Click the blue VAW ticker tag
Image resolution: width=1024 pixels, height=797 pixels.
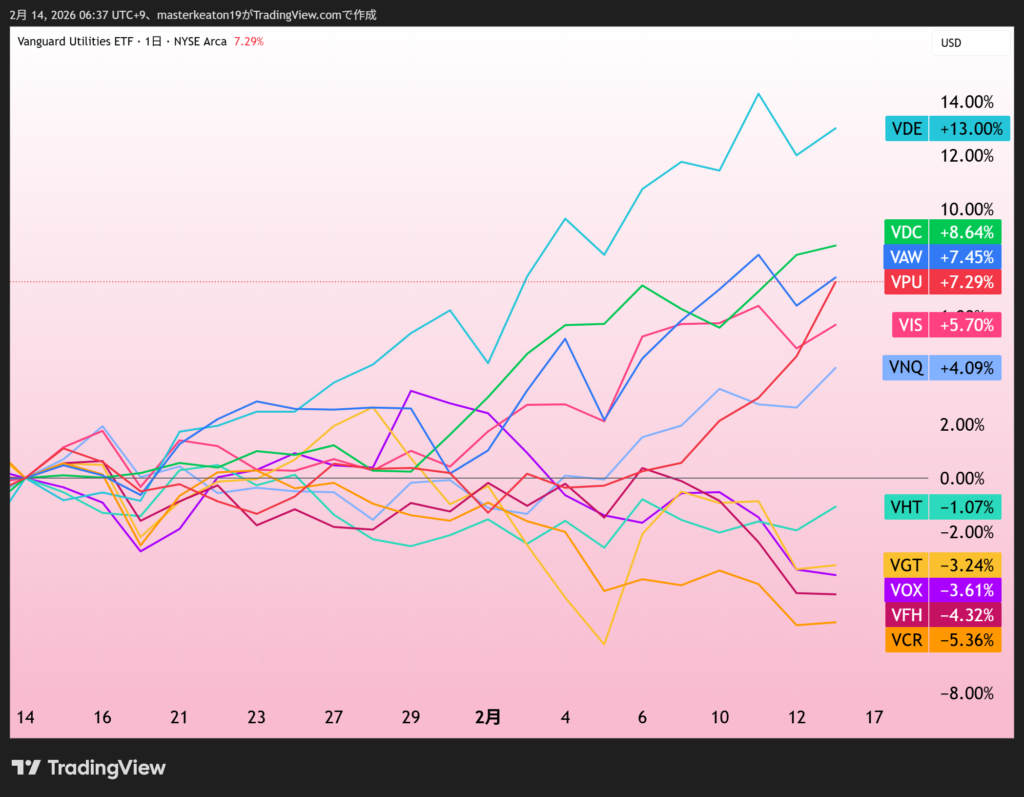pyautogui.click(x=906, y=256)
